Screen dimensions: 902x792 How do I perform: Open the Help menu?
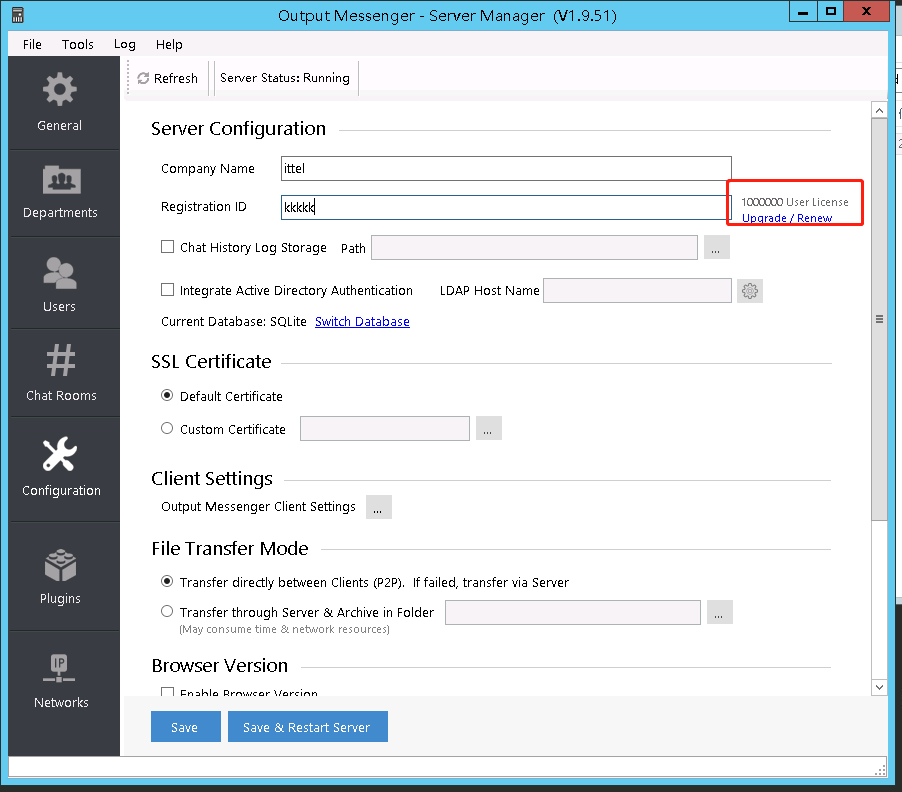[x=169, y=44]
